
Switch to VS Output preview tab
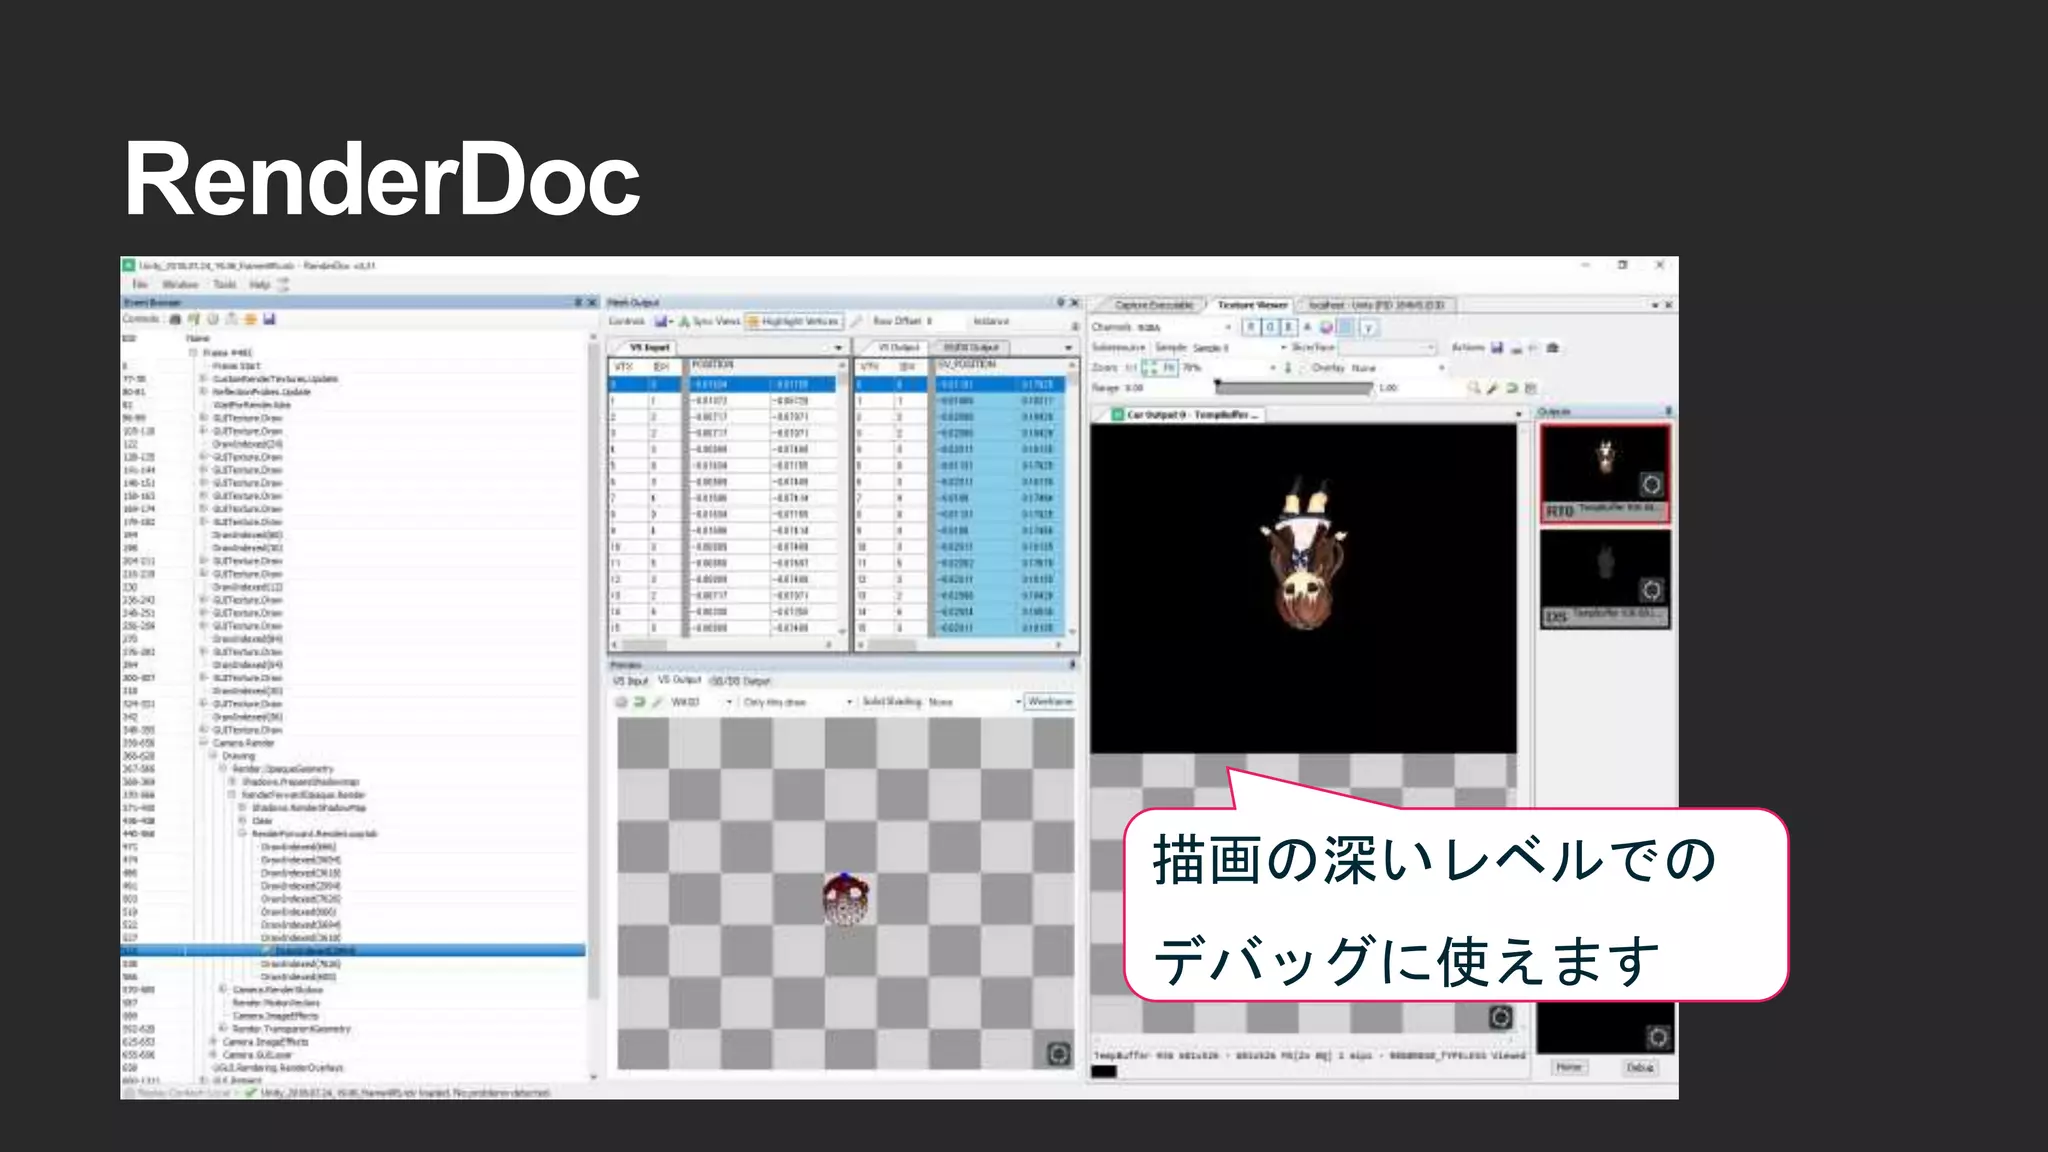(679, 680)
